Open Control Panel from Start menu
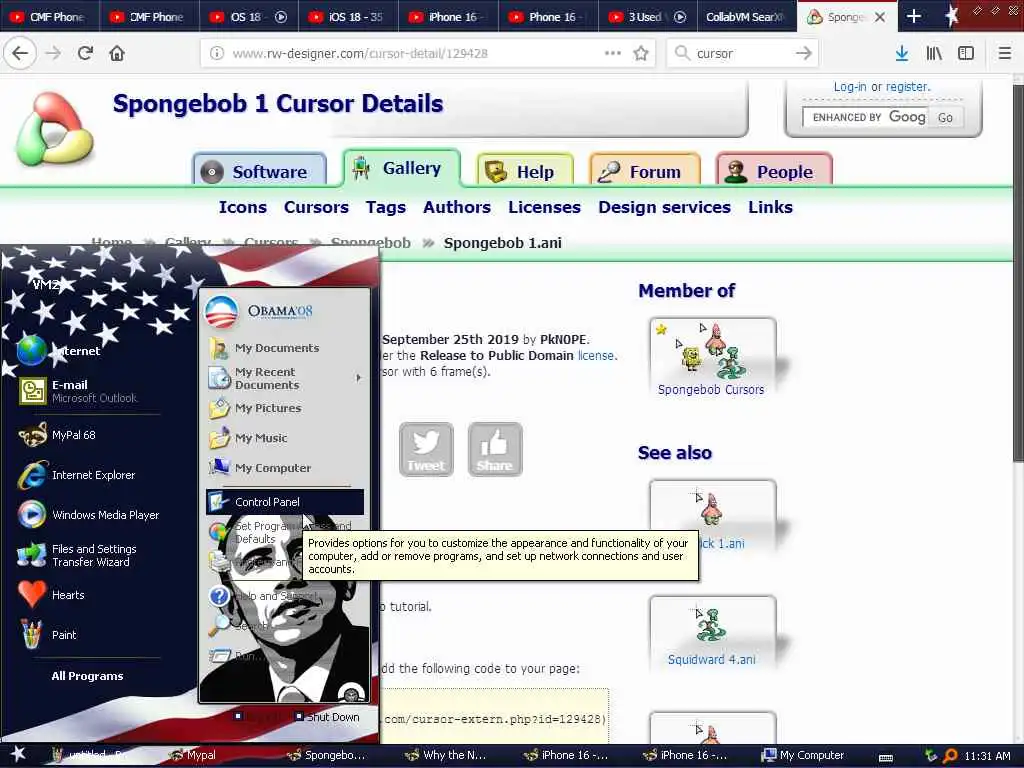This screenshot has height=768, width=1024. (x=285, y=502)
